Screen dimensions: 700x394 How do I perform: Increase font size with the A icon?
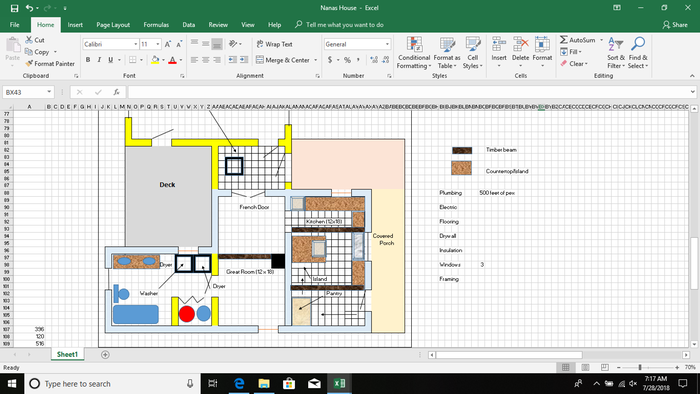tap(168, 44)
